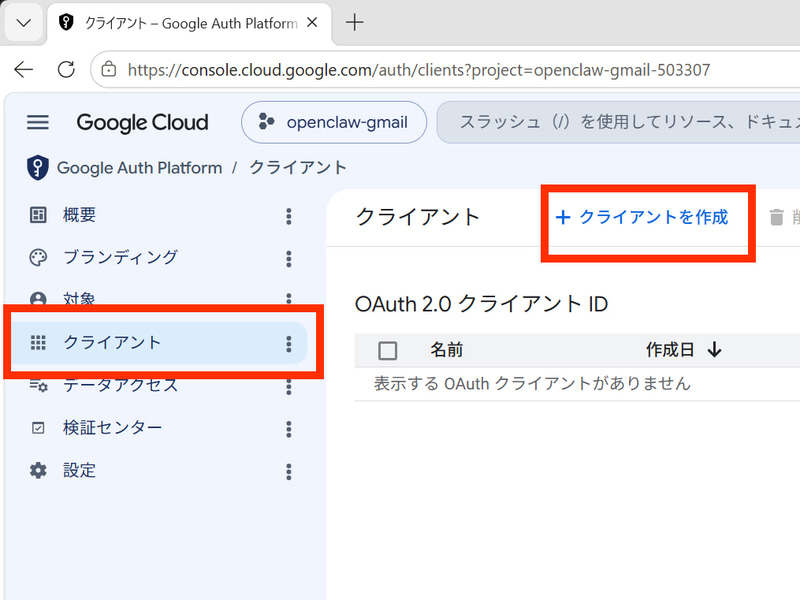Toggle the select-all checkbox in the table header
This screenshot has height=600, width=800.
click(388, 351)
